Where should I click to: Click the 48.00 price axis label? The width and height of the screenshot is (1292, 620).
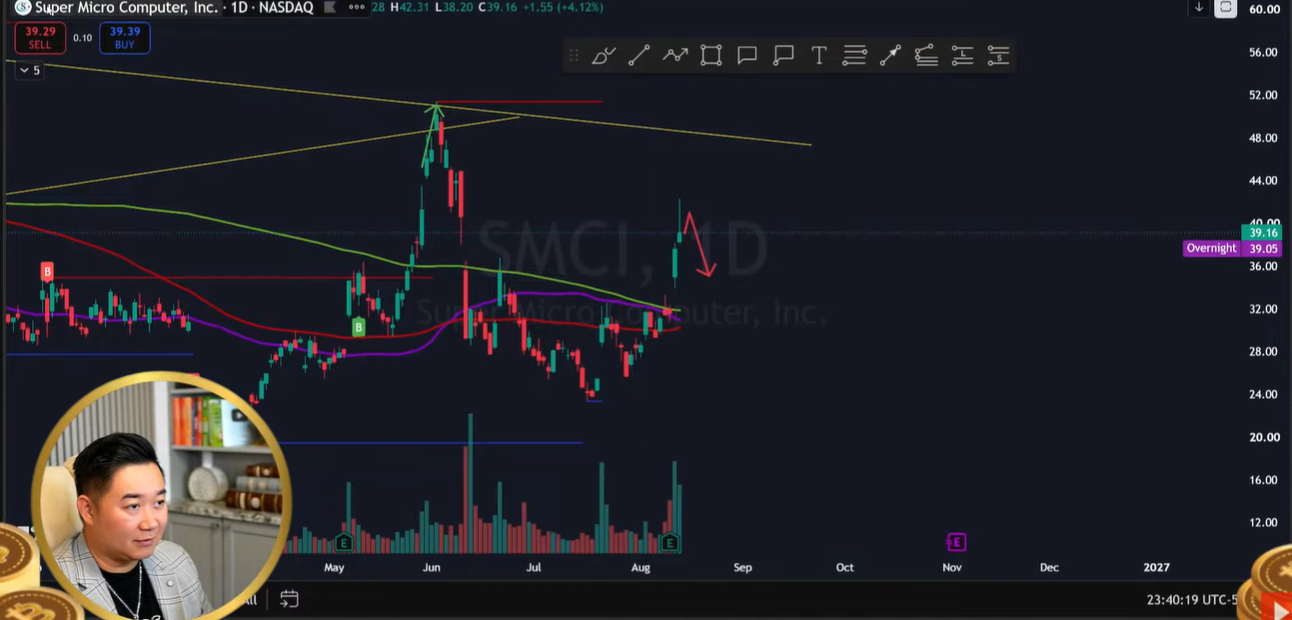tap(1264, 138)
